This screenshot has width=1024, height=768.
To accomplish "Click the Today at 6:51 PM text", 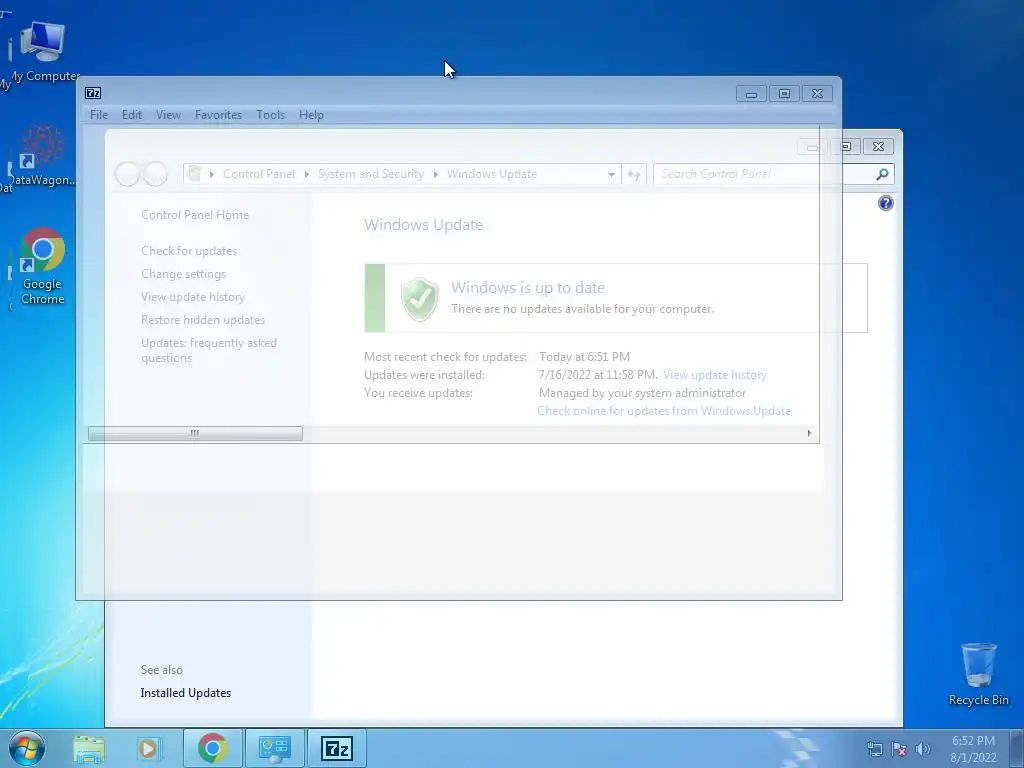I will [x=584, y=357].
